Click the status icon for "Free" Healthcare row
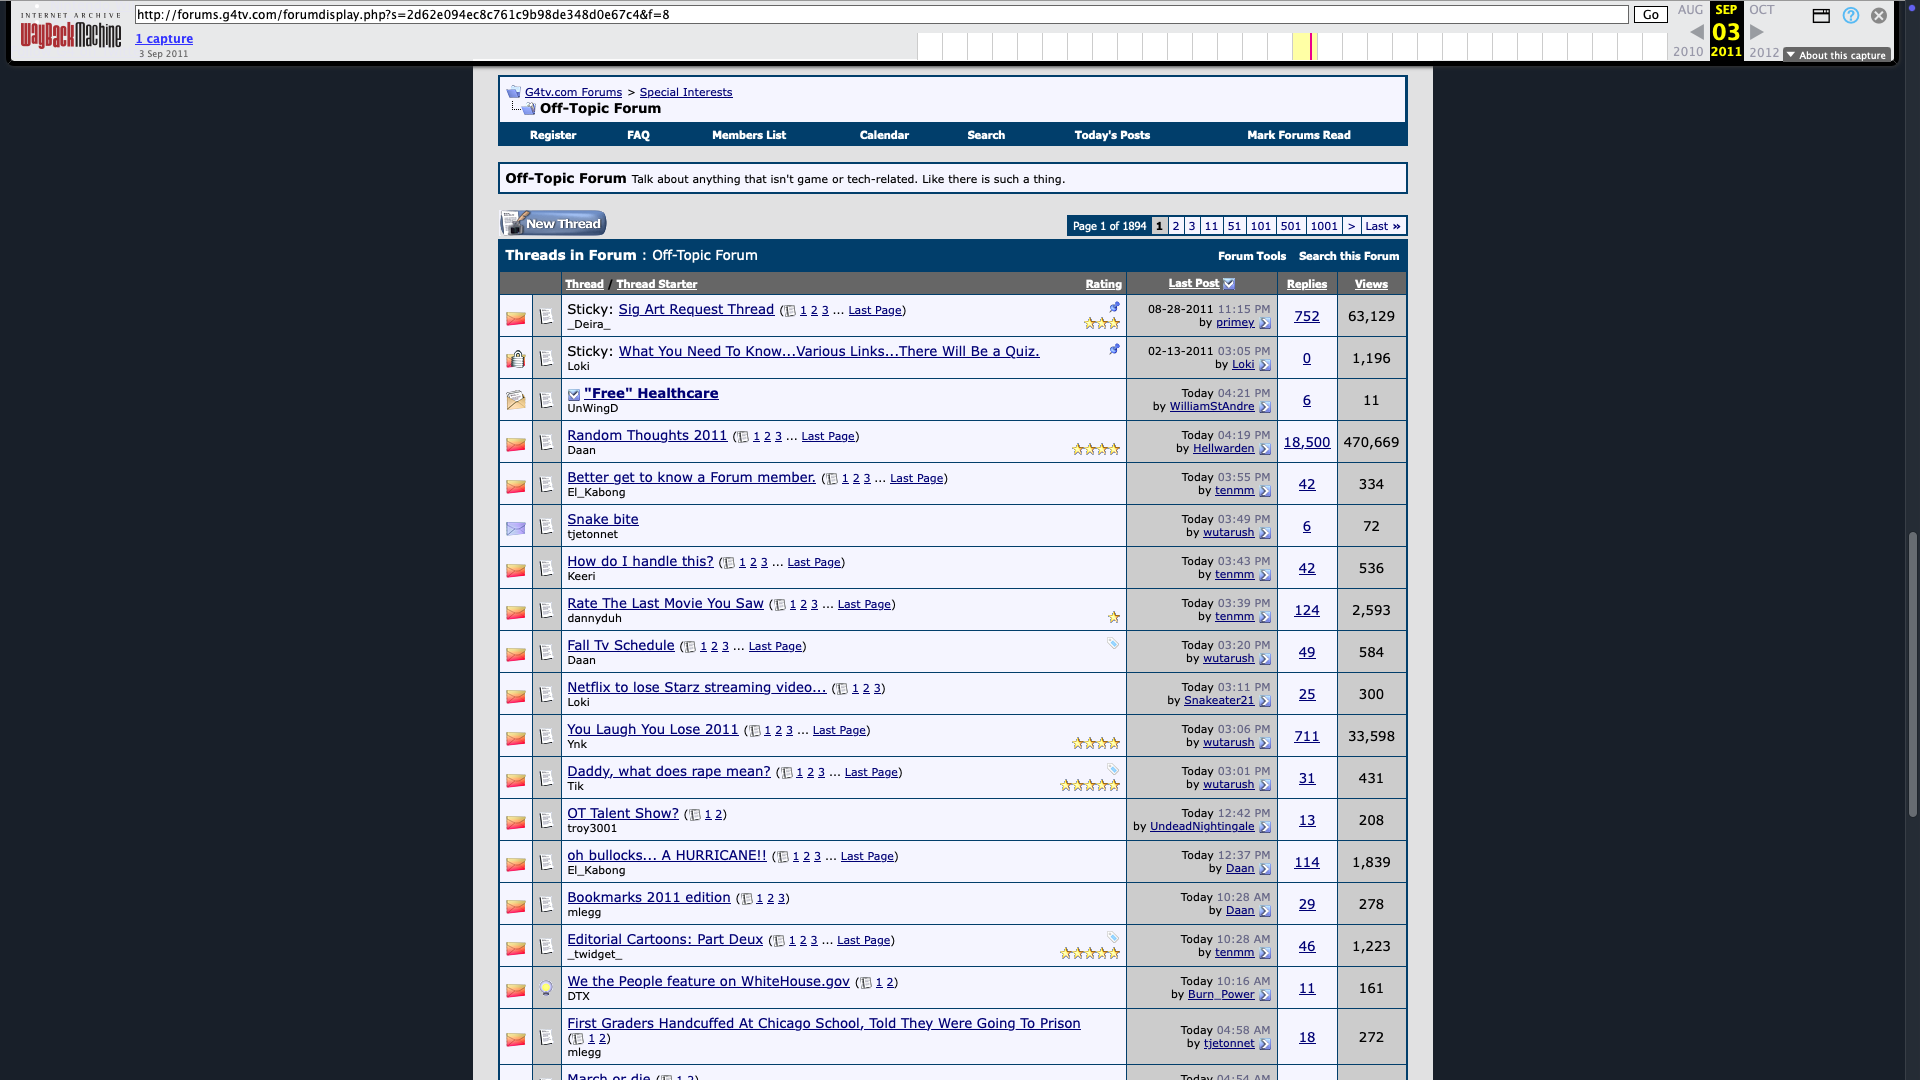 coord(516,400)
